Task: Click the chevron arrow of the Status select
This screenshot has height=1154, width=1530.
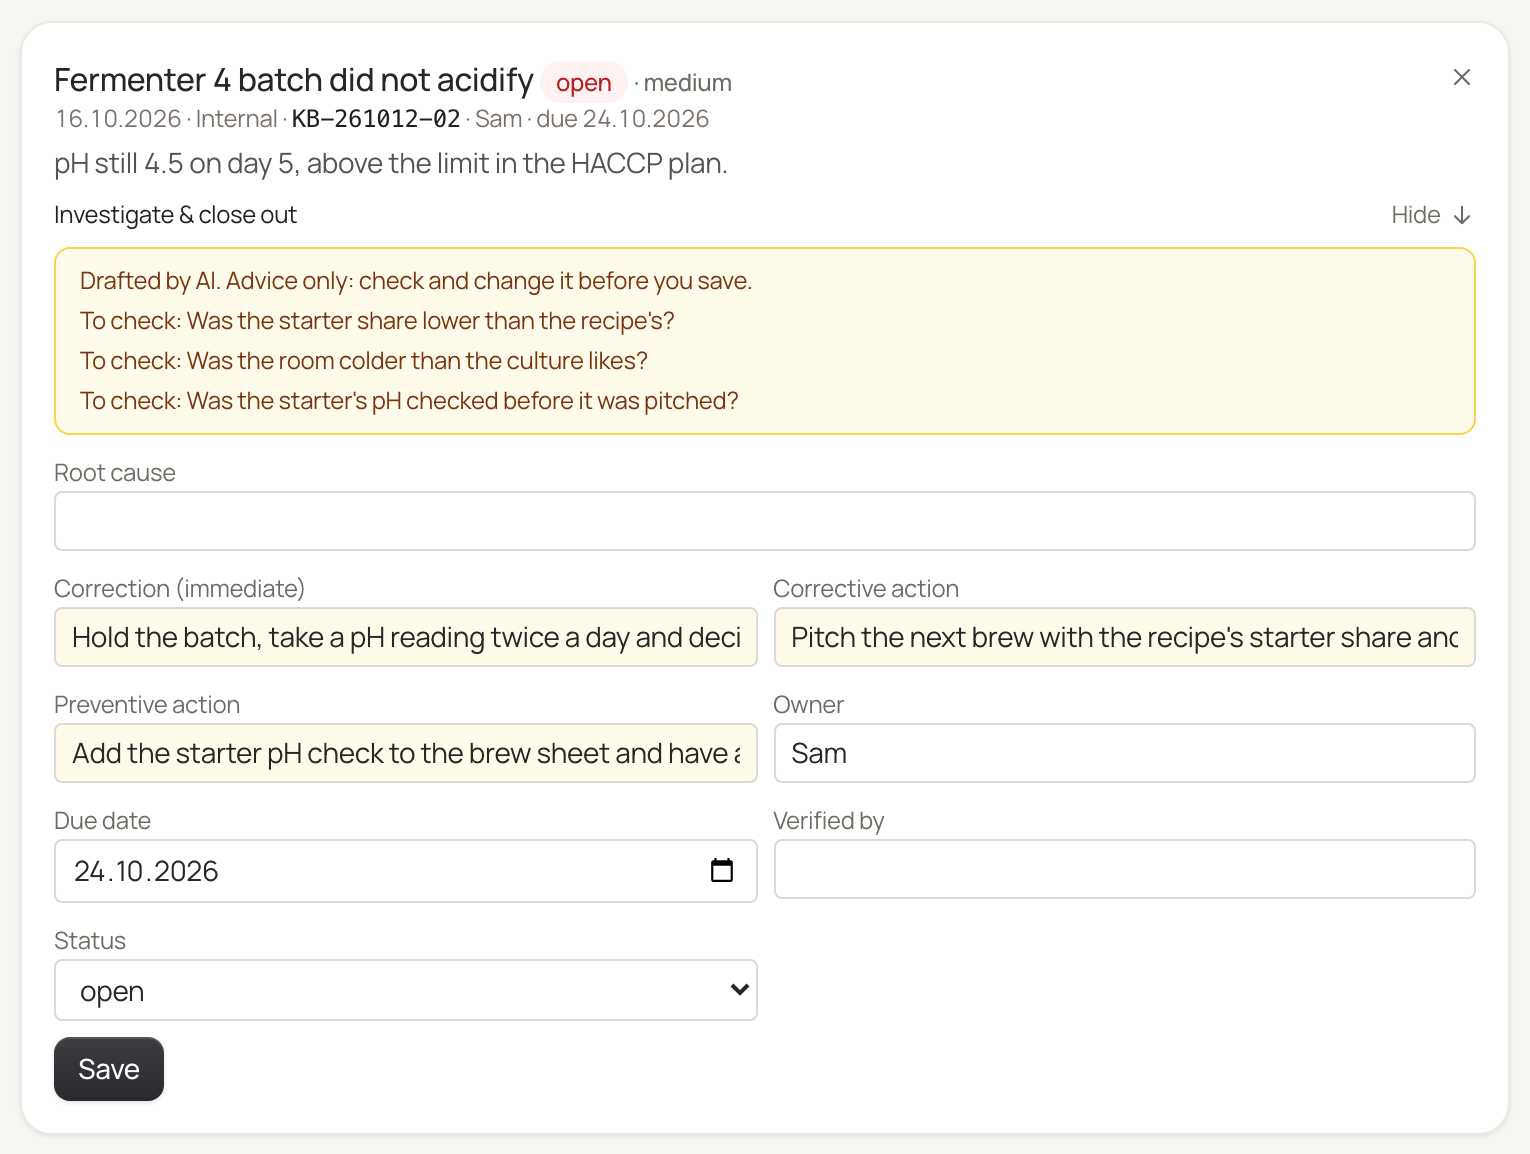Action: tap(739, 990)
